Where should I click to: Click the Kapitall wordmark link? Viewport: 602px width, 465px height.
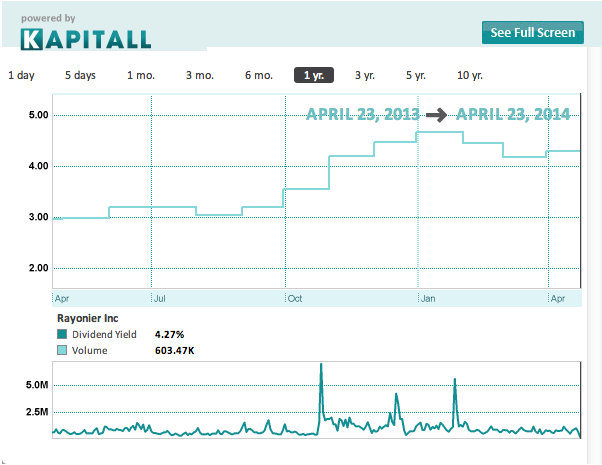[86, 39]
